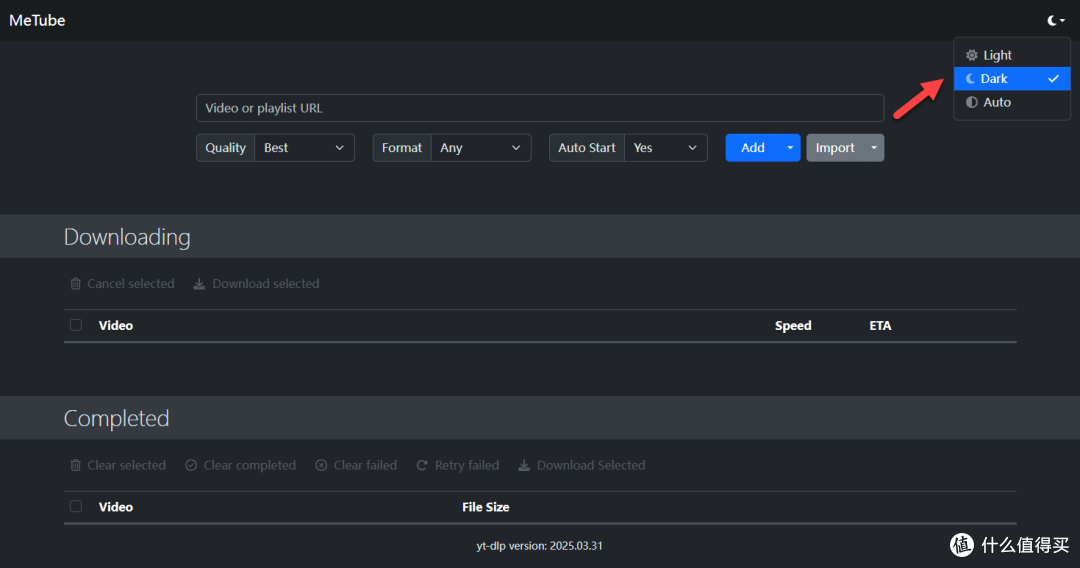Expand the Add button's dropdown arrow
Screen dimensions: 1080x568
coord(790,148)
